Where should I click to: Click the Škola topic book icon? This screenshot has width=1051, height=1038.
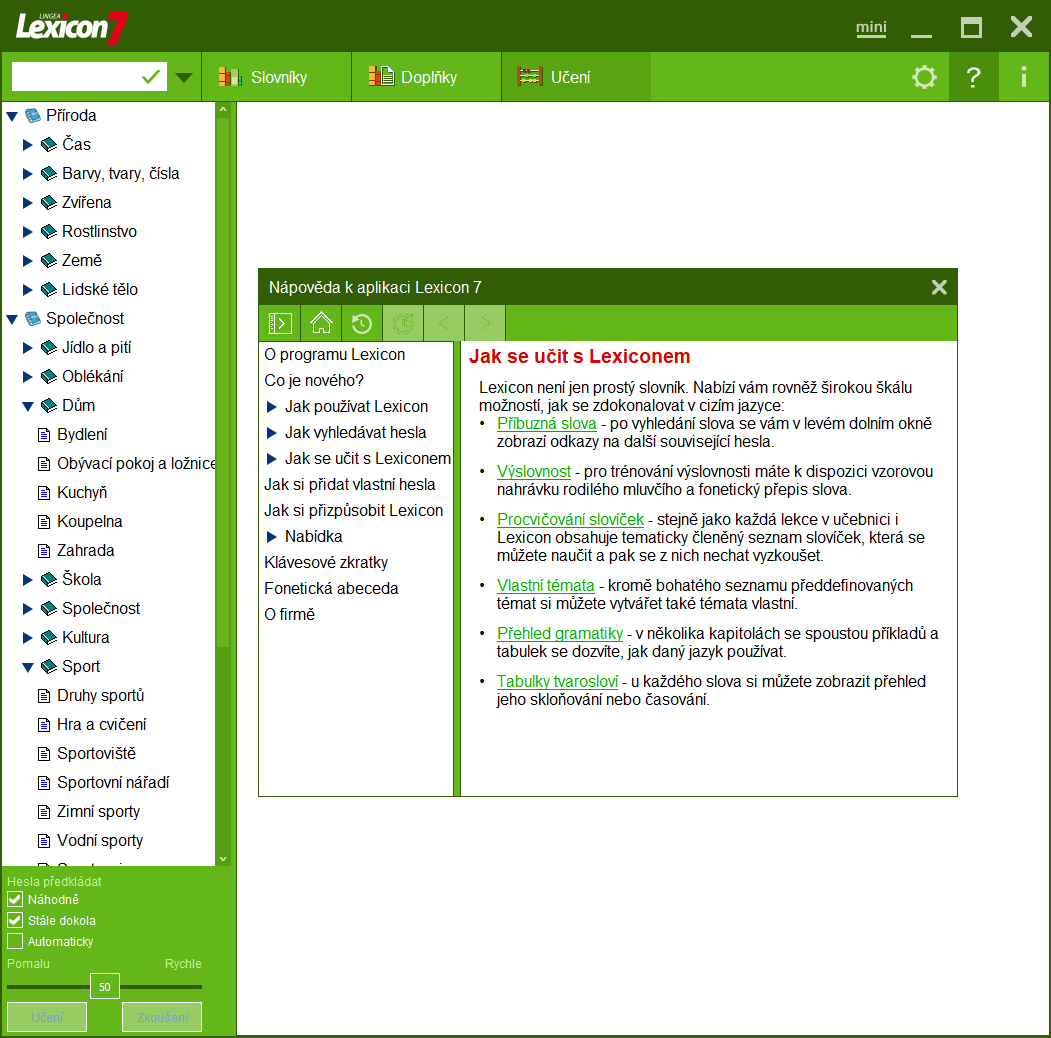click(48, 580)
